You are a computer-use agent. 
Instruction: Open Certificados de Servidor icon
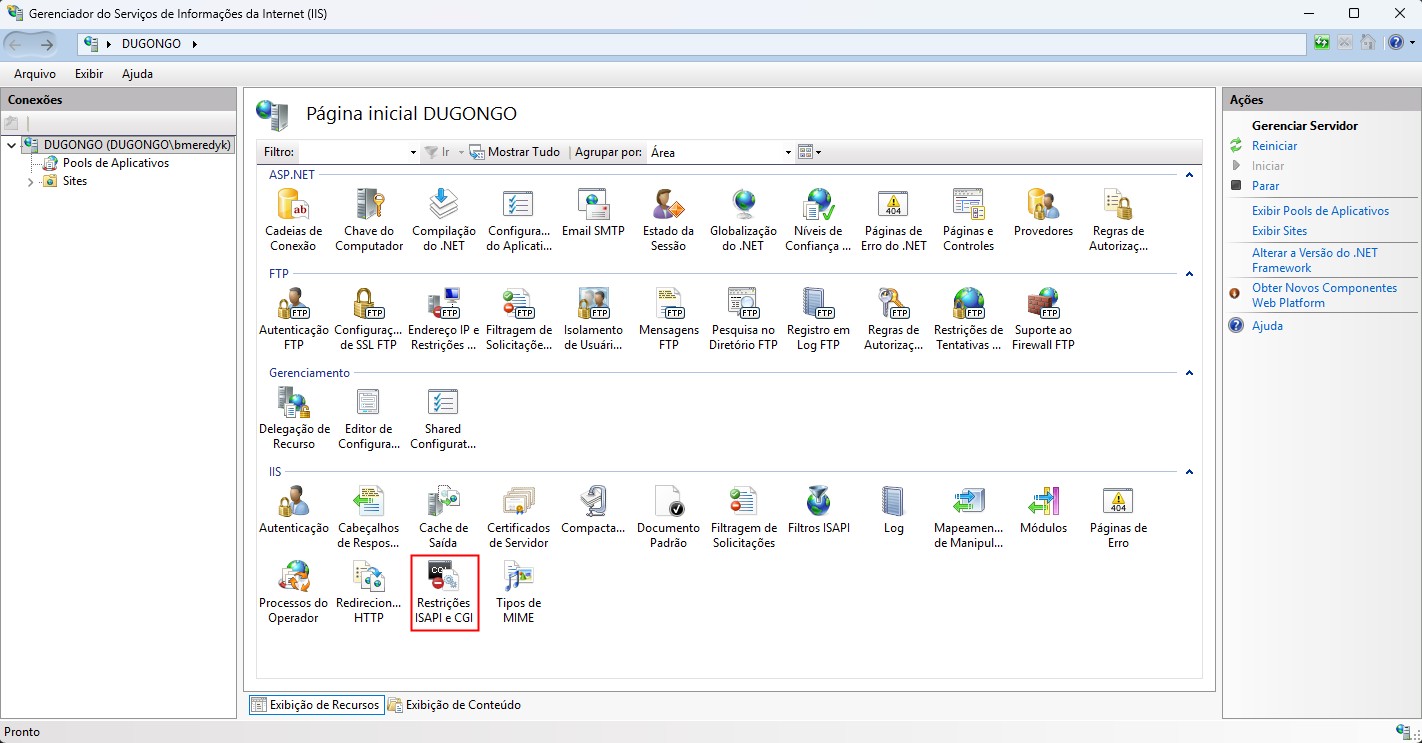click(518, 517)
